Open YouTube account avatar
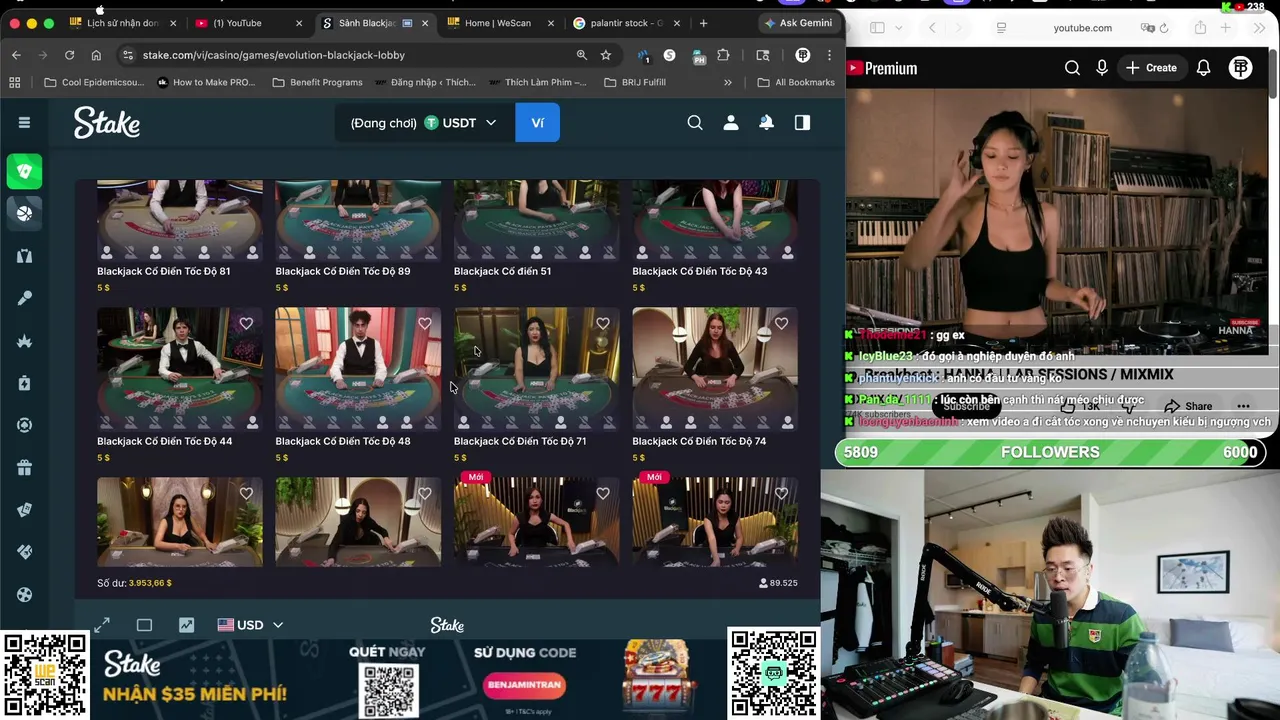The width and height of the screenshot is (1280, 720). [x=1241, y=68]
